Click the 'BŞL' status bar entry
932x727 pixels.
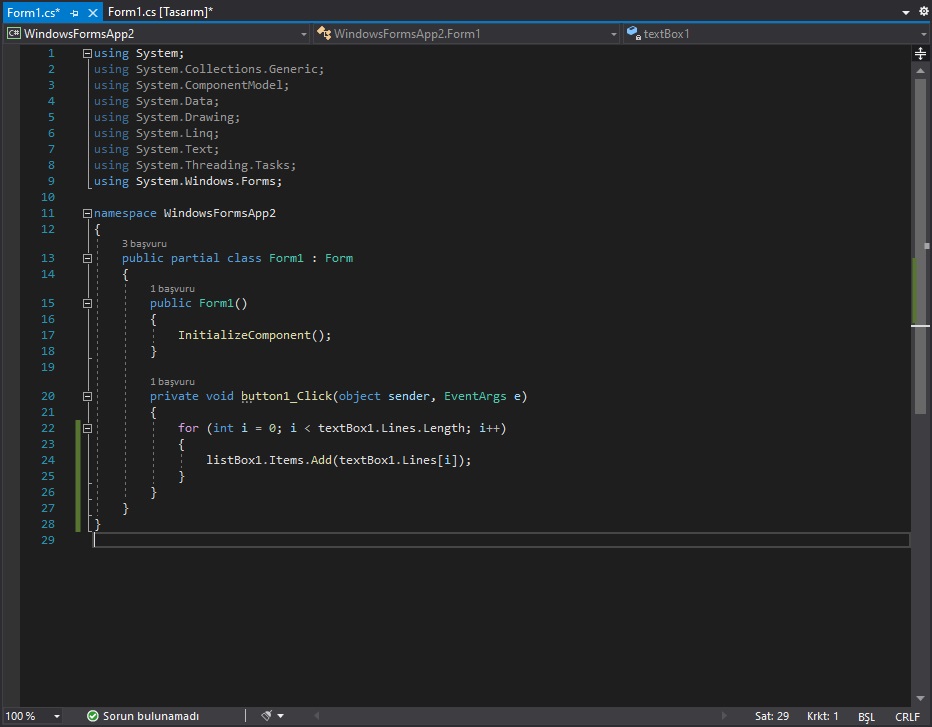867,717
